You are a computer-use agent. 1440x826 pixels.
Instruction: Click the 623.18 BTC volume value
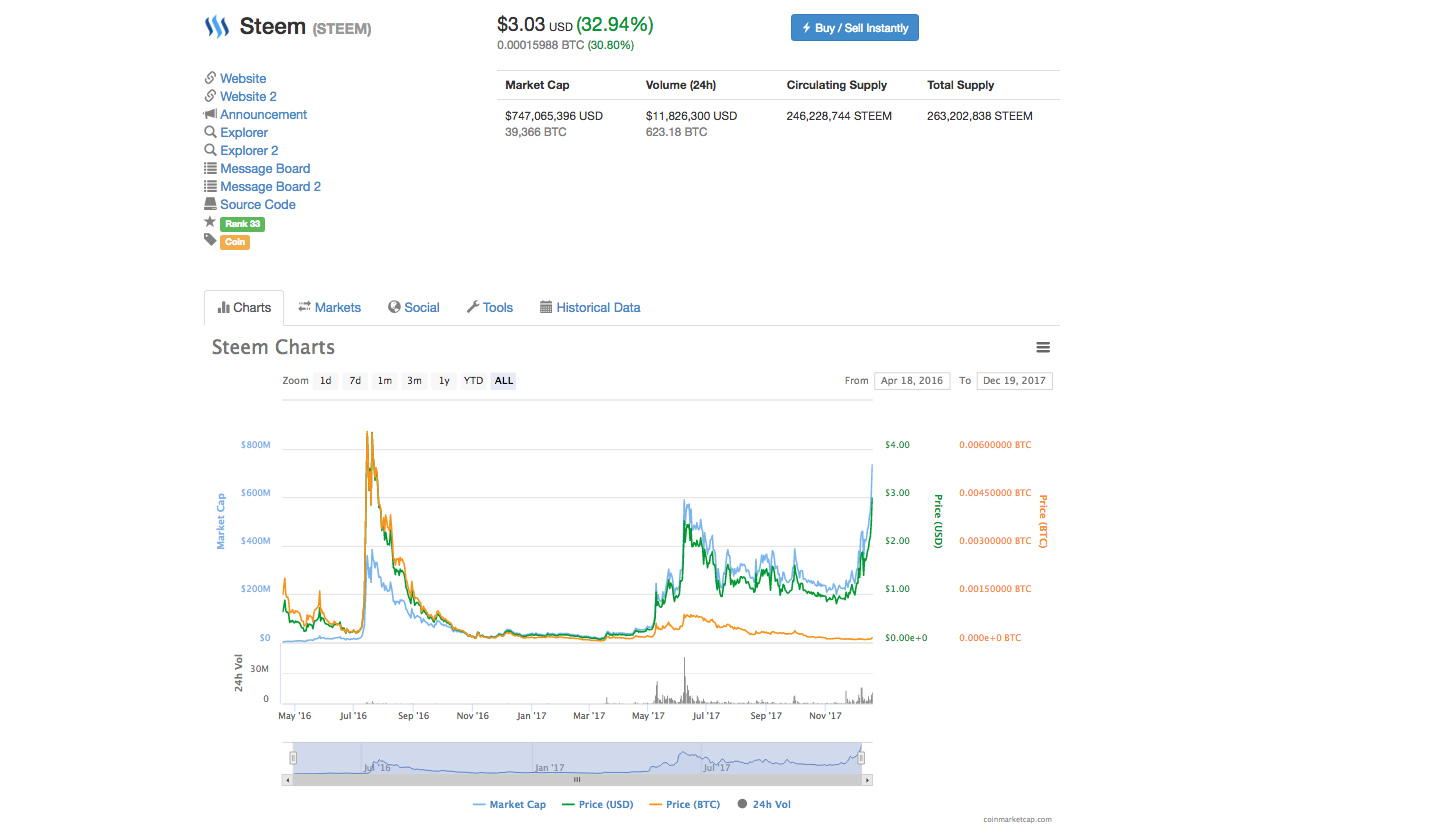point(677,132)
